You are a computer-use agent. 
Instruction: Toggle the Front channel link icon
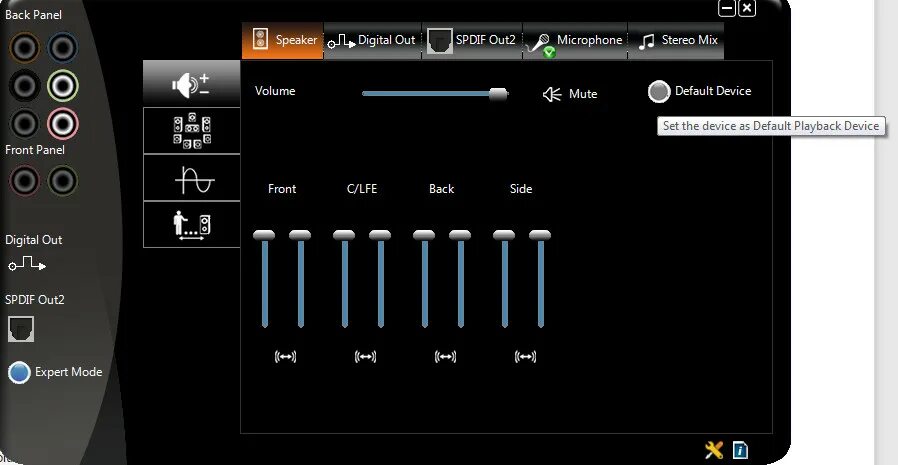coord(285,357)
